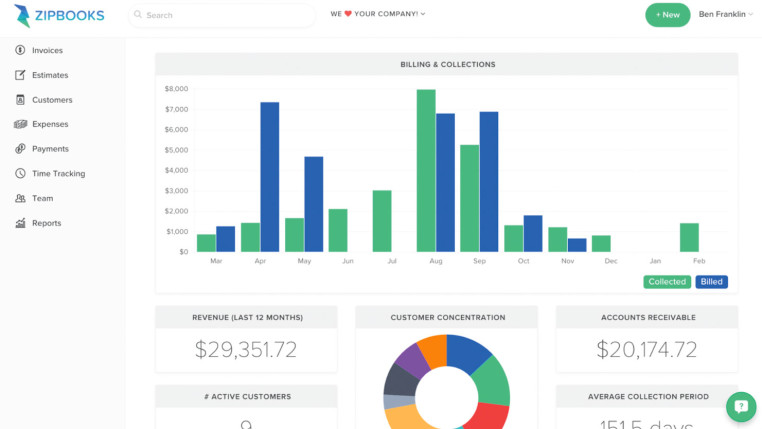Open the We Love Your Company dropdown

(x=378, y=14)
